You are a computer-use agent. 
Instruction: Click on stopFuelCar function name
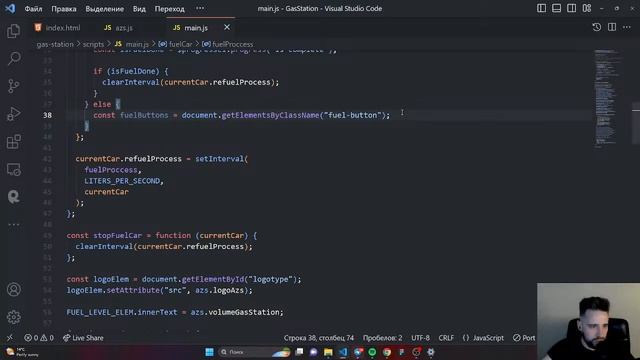coord(118,236)
